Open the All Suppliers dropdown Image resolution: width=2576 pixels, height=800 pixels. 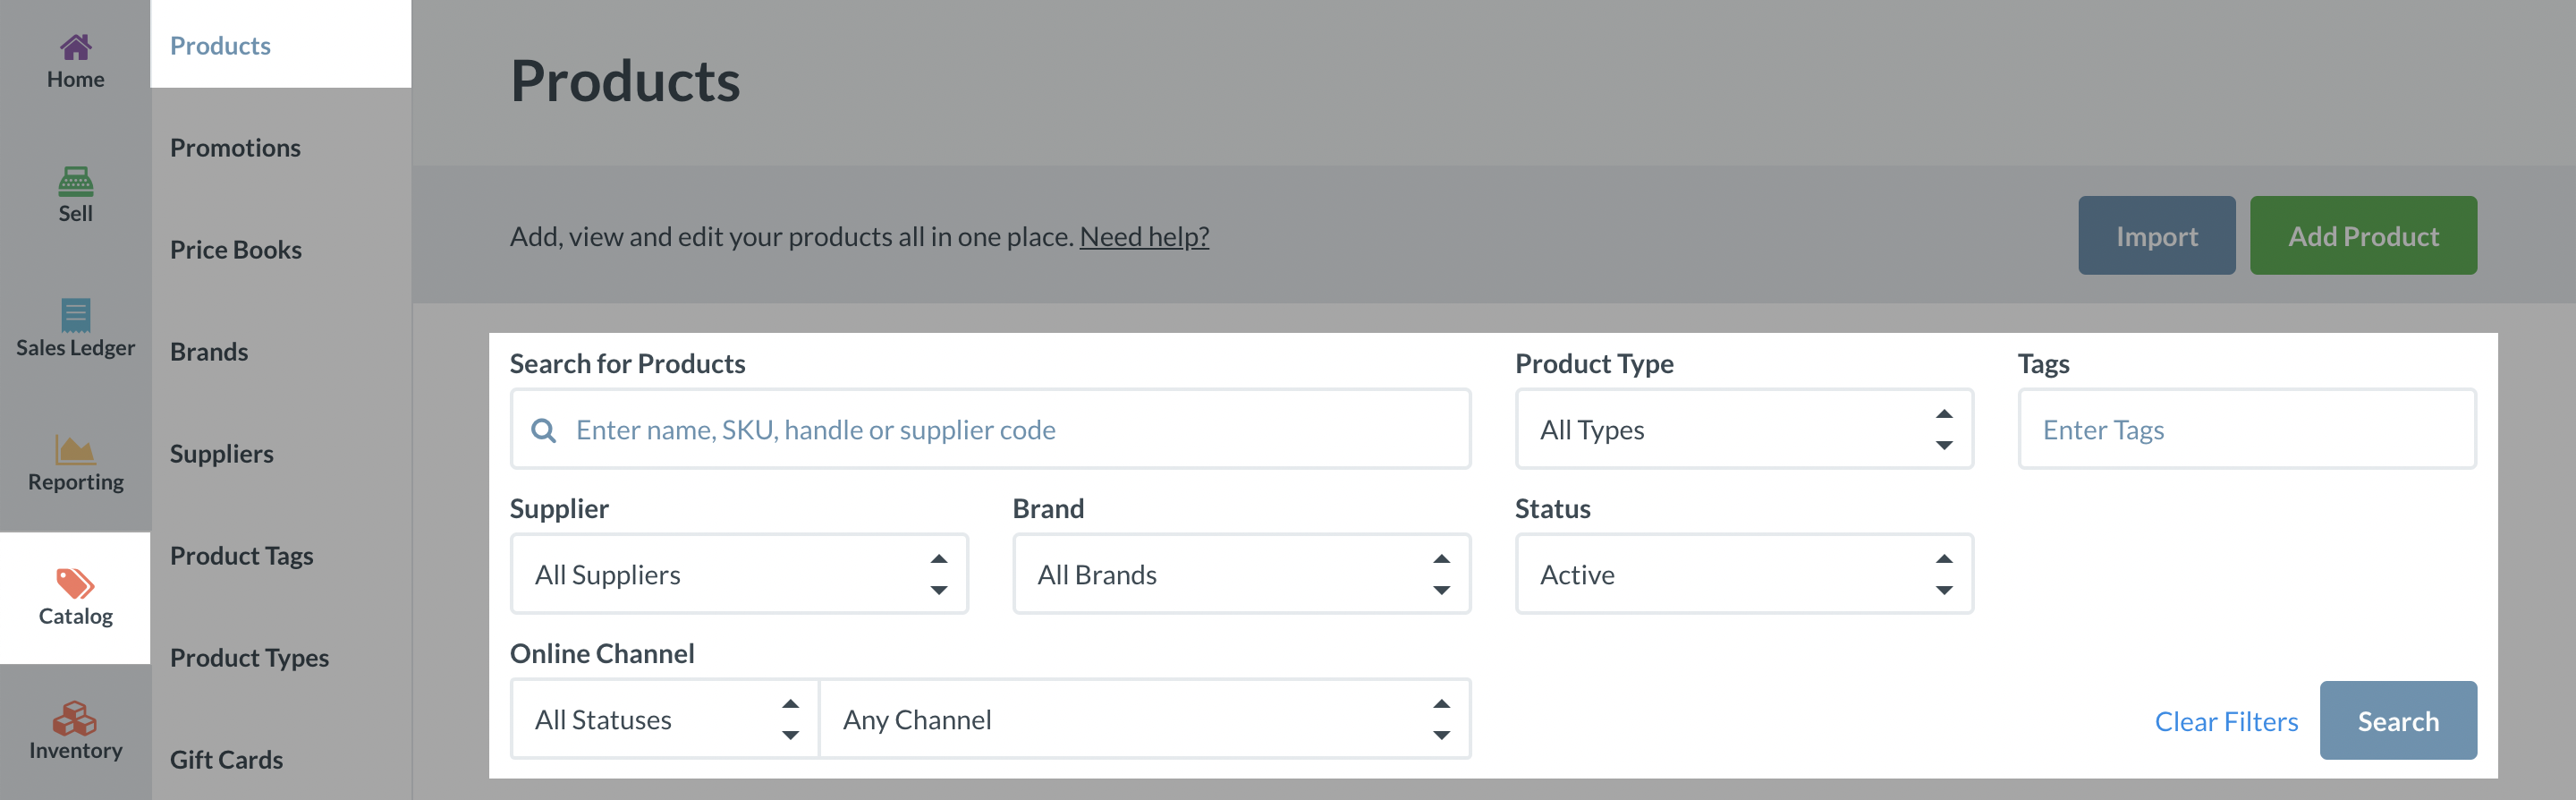(x=738, y=575)
